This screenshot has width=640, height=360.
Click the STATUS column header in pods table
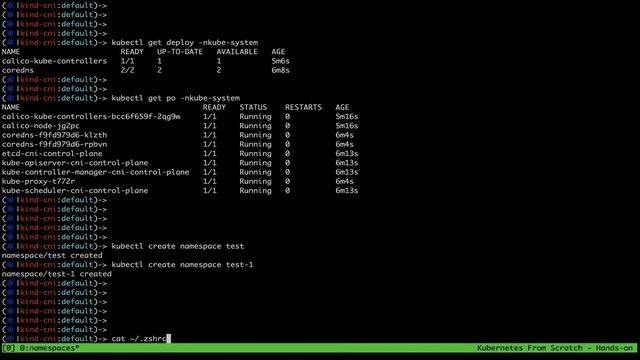253,107
